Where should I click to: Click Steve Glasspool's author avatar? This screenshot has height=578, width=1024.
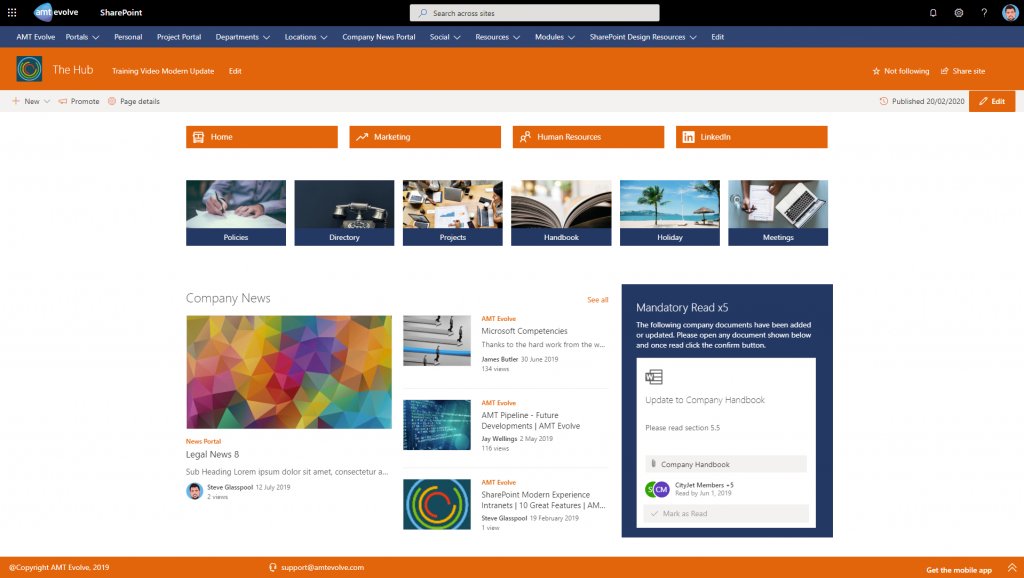[x=195, y=491]
